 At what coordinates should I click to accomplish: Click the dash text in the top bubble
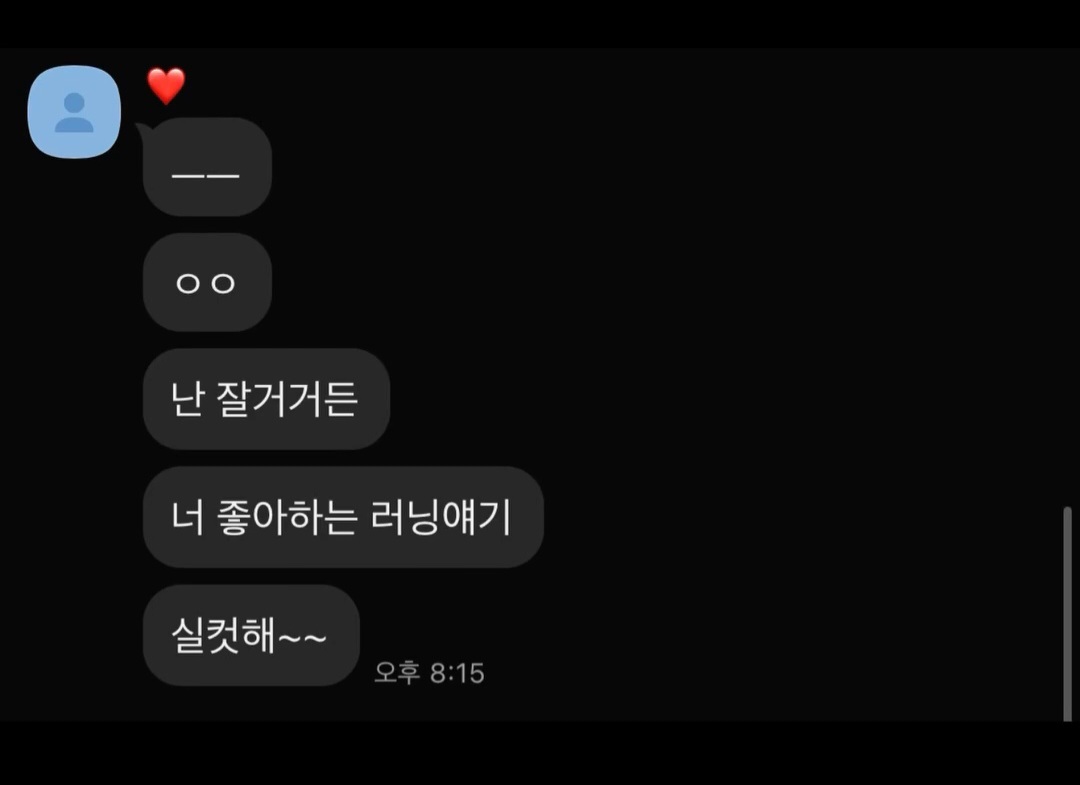(205, 175)
